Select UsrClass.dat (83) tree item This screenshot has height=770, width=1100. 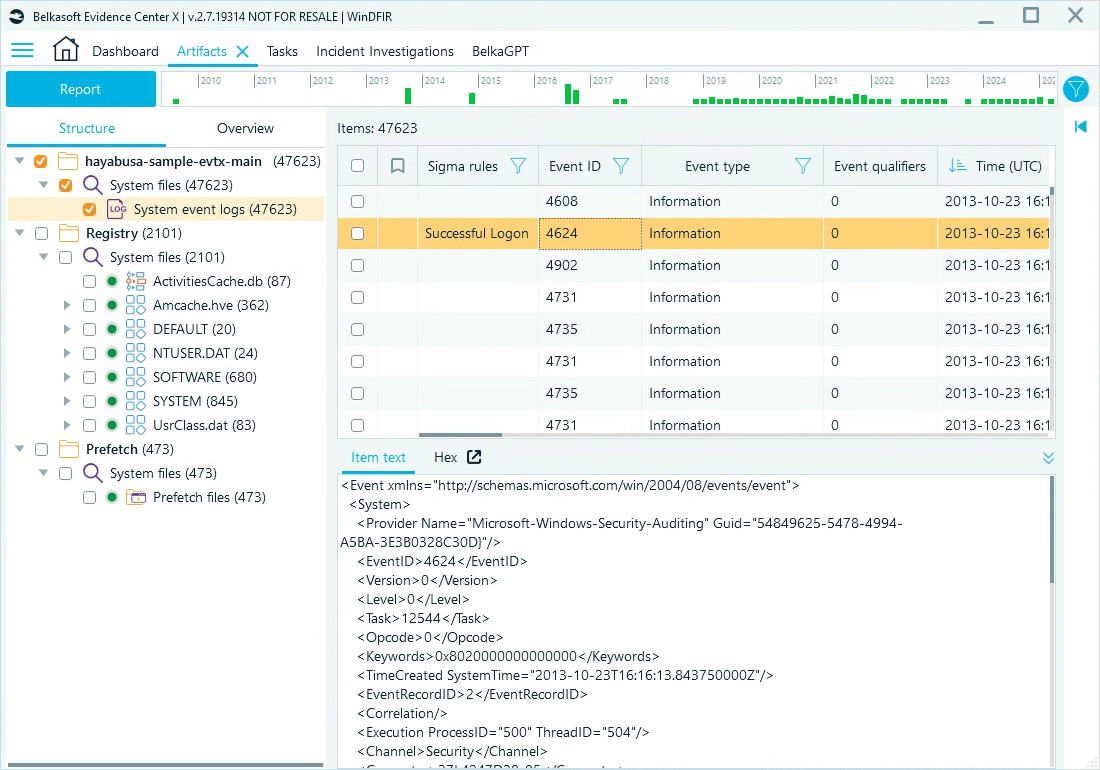coord(204,425)
